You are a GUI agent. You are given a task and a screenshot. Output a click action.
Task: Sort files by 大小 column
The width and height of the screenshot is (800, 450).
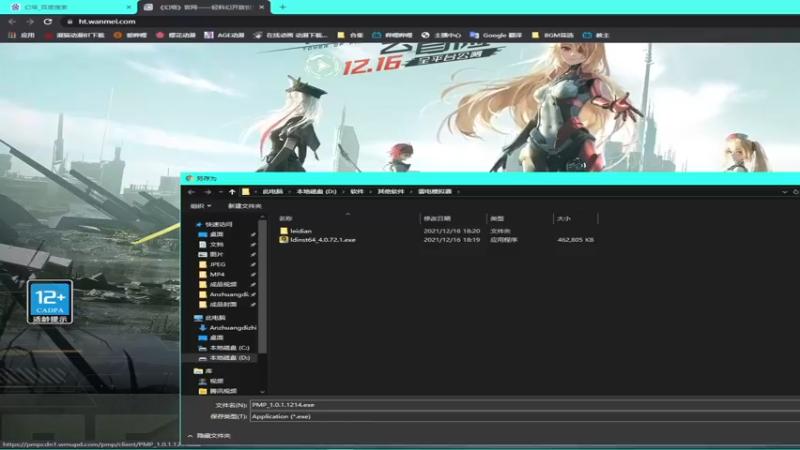coord(563,218)
